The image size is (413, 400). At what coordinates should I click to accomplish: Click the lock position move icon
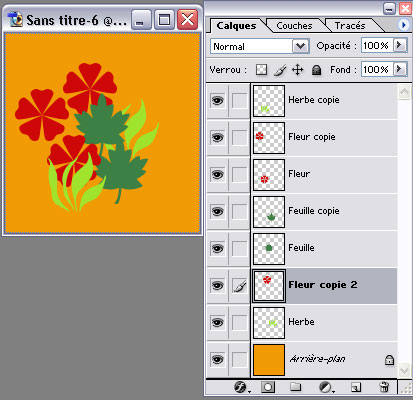coord(297,70)
